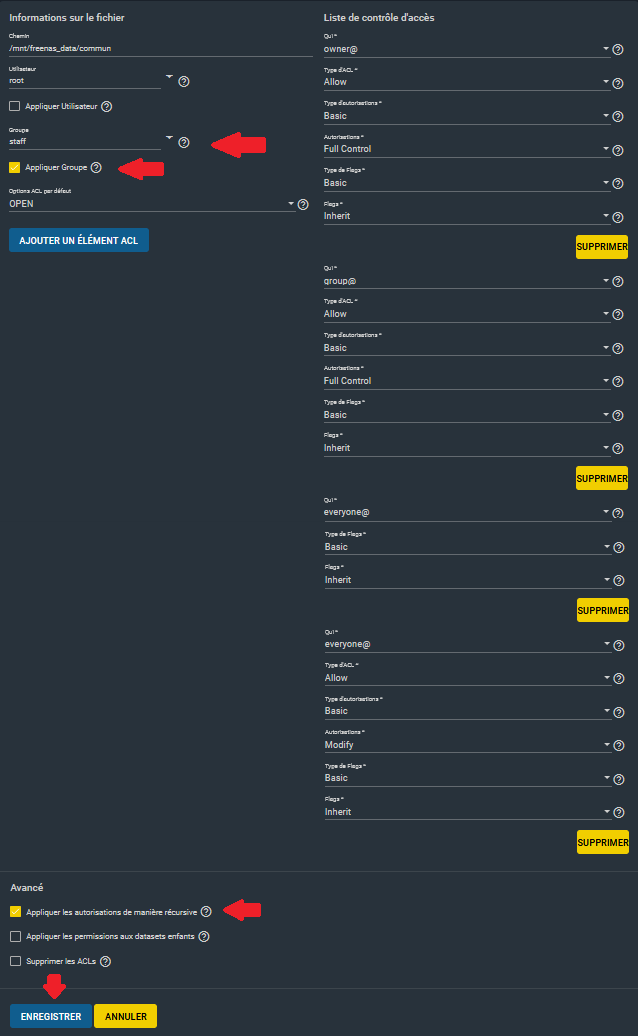The width and height of the screenshot is (638, 1036).
Task: Click help icon beside Groupe staff dropdown
Action: (184, 143)
